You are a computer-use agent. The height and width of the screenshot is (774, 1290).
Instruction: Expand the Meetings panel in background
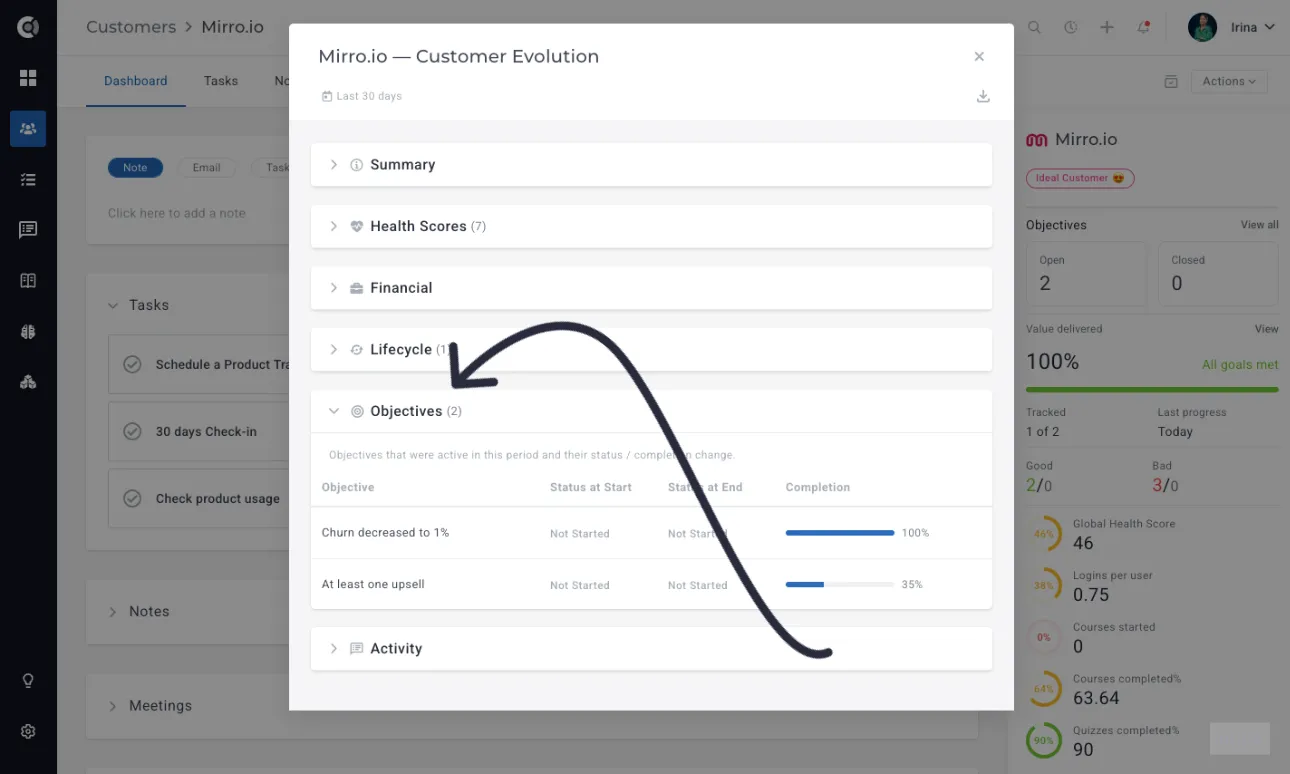point(113,706)
